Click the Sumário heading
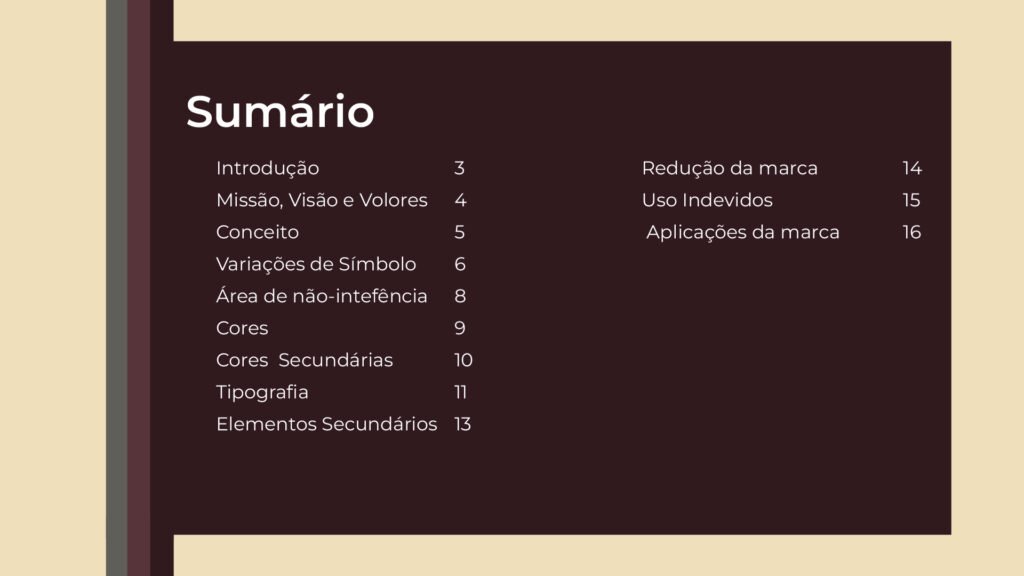This screenshot has width=1024, height=576. [280, 111]
